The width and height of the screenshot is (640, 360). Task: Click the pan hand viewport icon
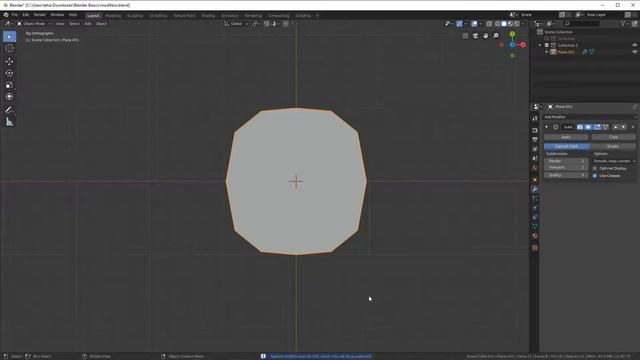click(485, 36)
